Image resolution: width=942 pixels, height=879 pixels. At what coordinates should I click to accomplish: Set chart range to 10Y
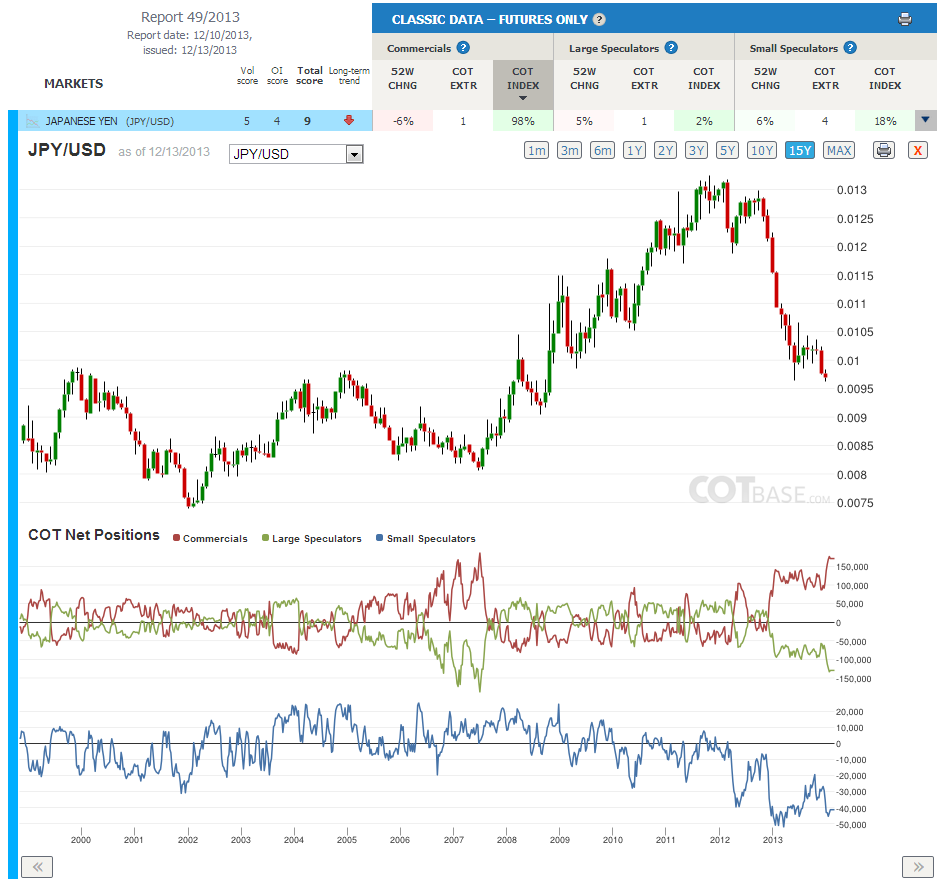tap(762, 150)
